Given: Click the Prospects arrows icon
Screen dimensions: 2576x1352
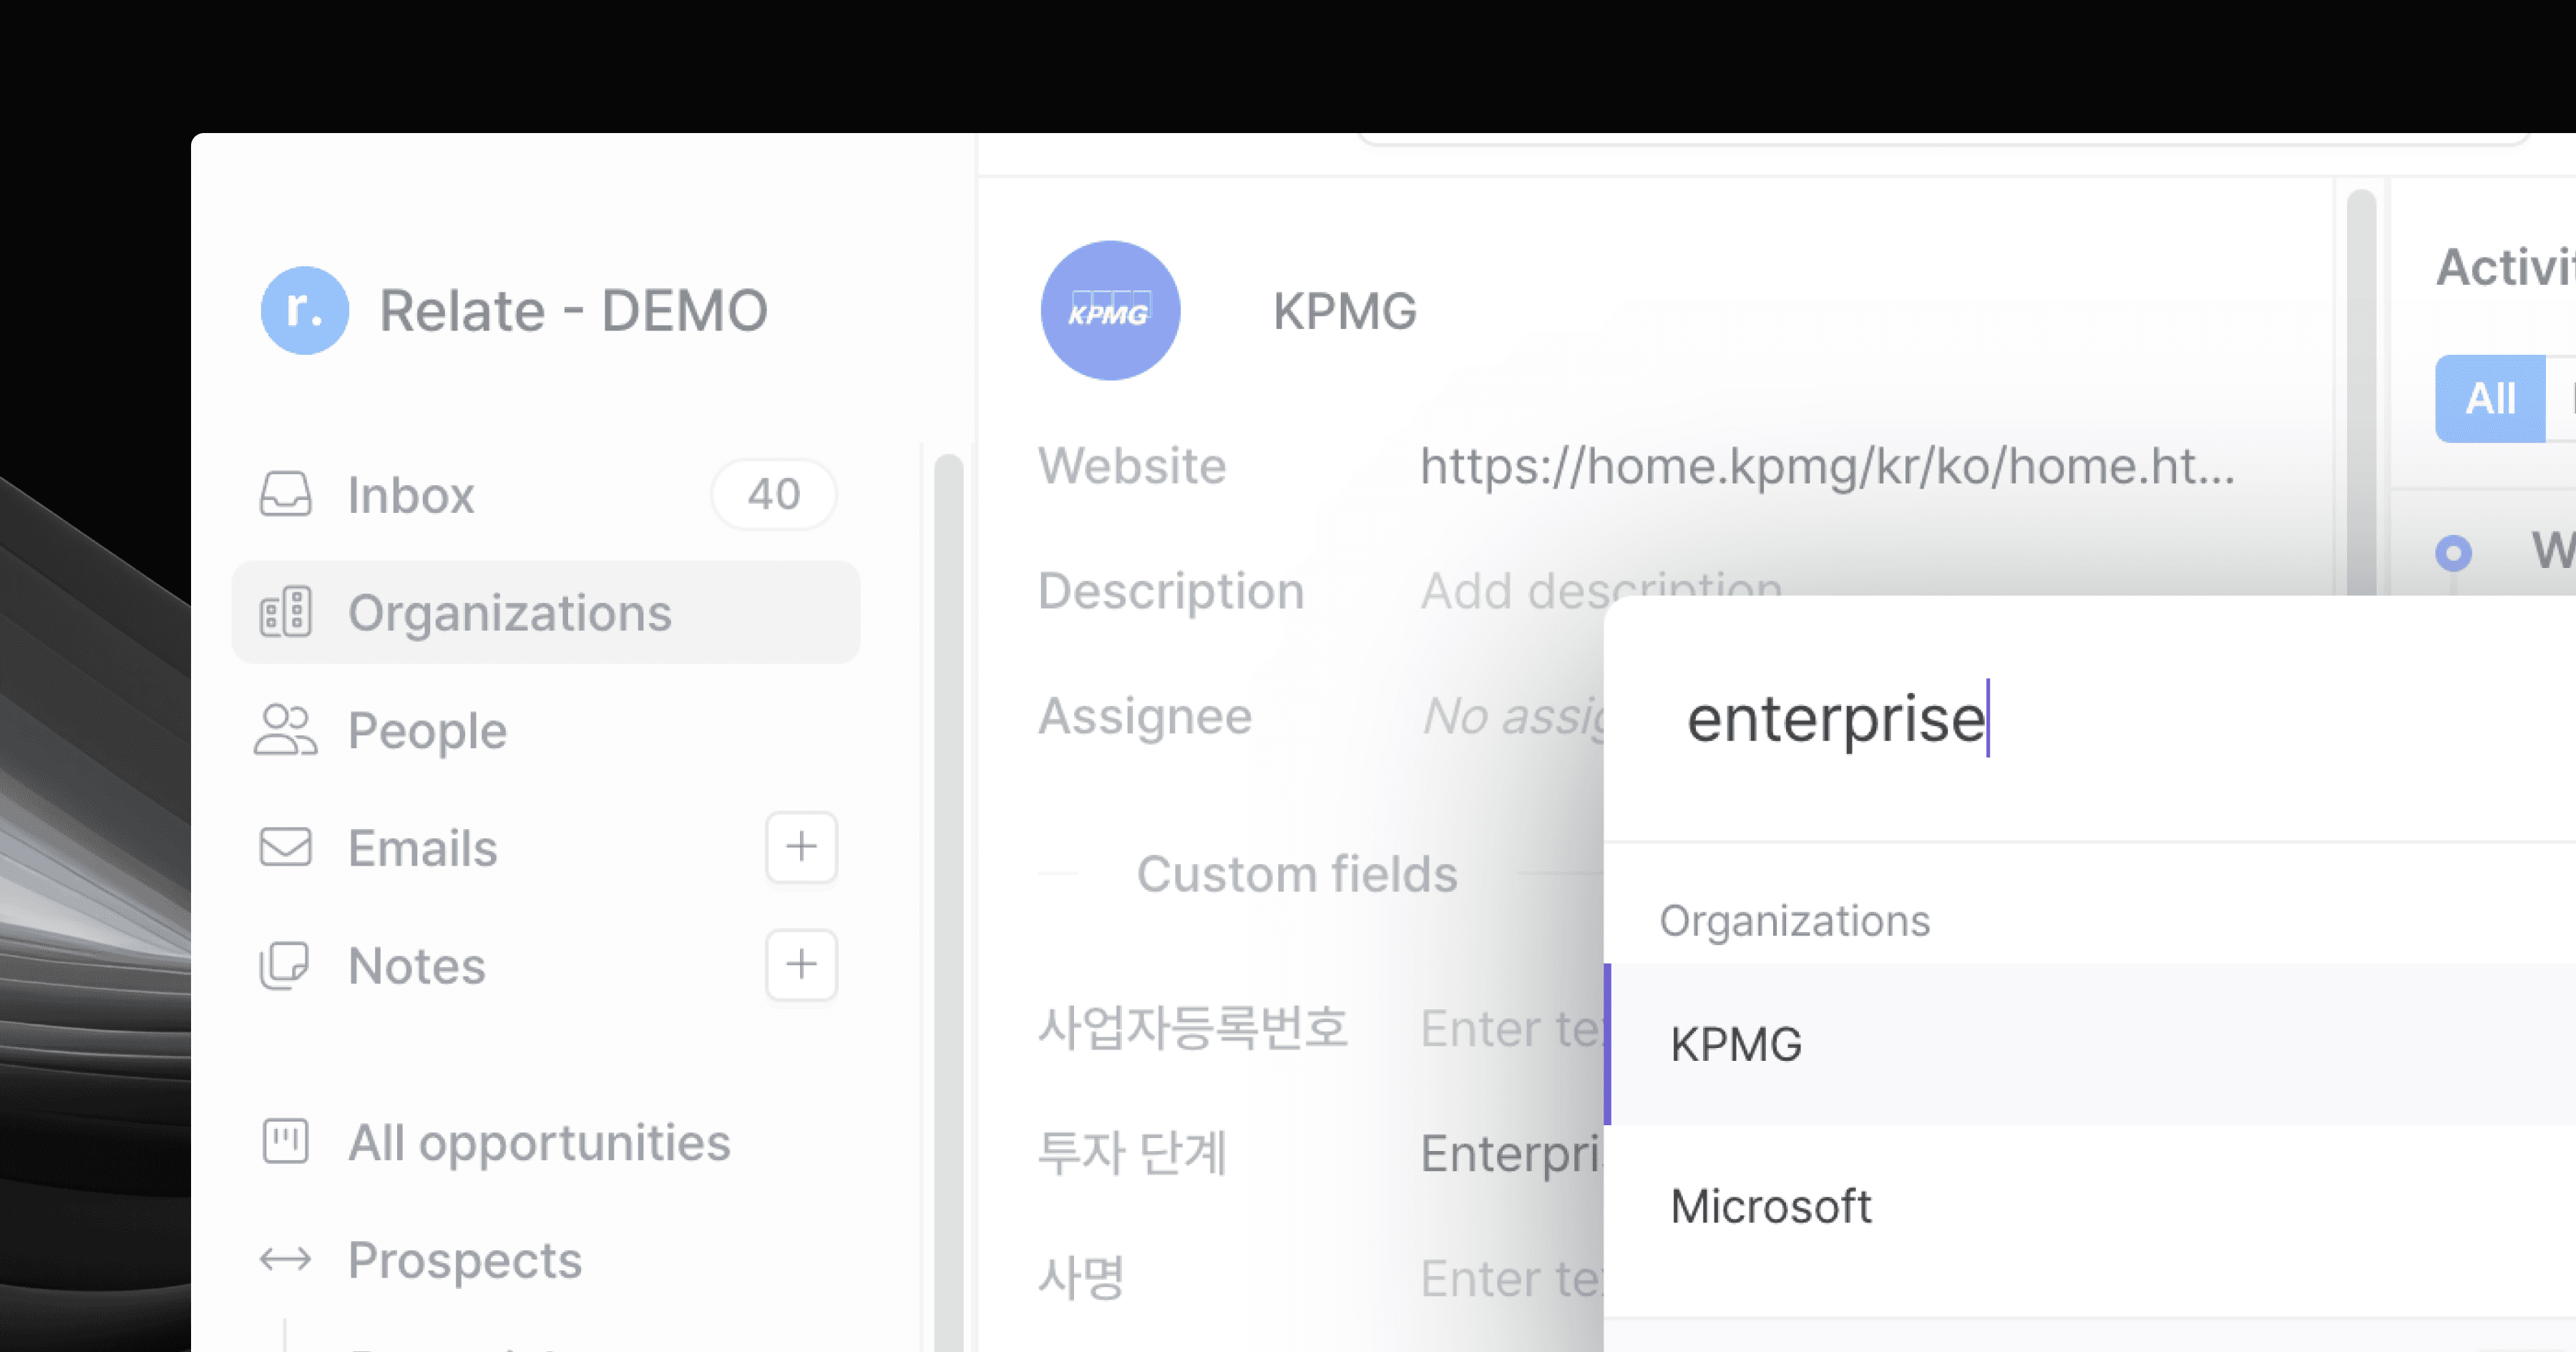Looking at the screenshot, I should pyautogui.click(x=286, y=1259).
